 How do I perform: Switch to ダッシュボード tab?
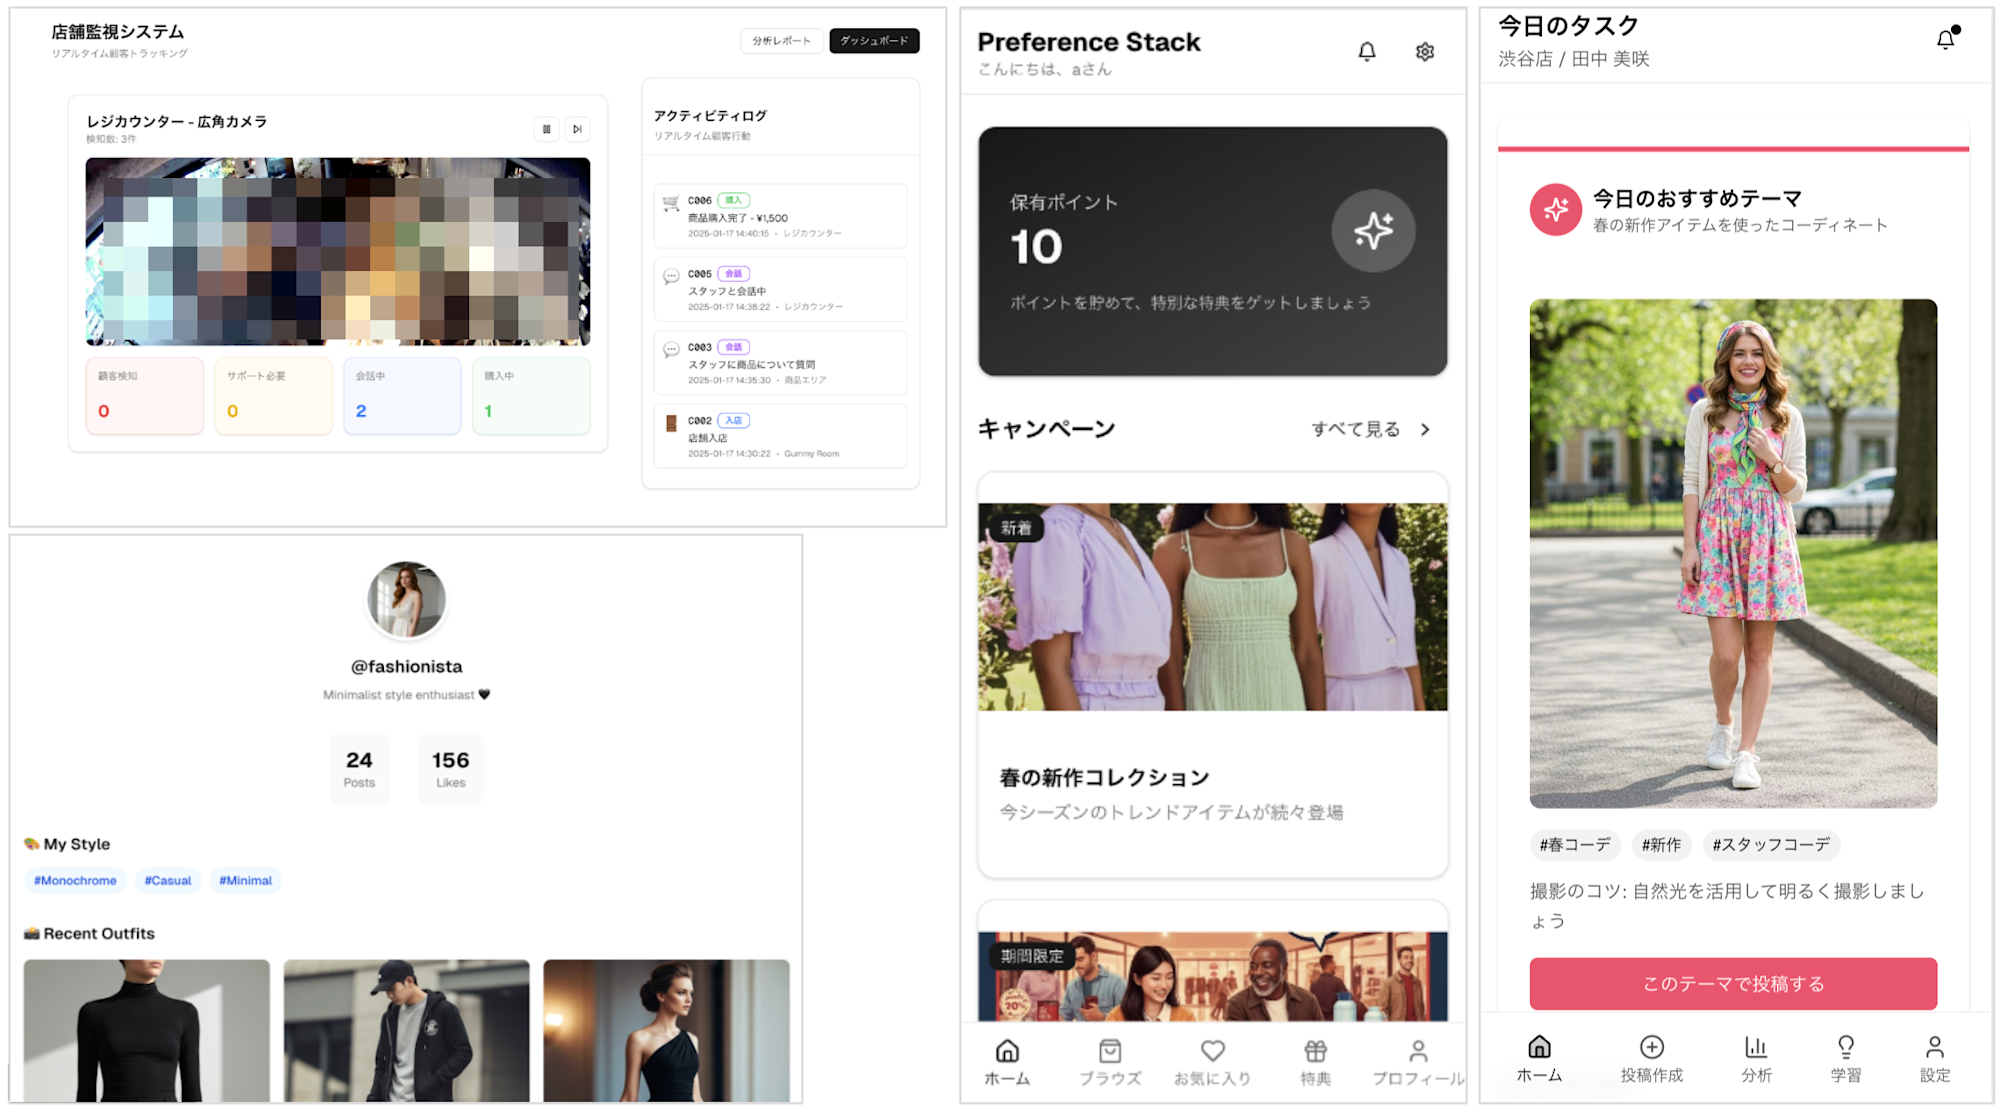873,41
